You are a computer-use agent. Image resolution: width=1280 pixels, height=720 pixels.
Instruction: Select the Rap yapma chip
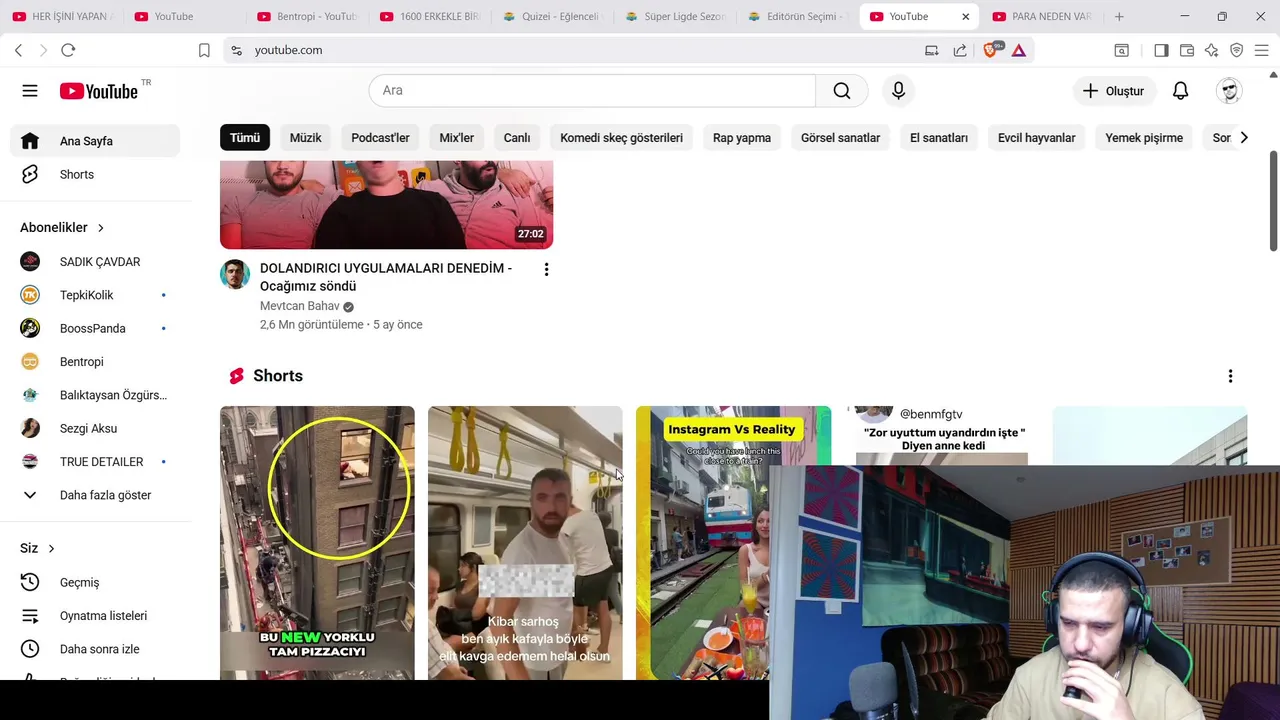(x=742, y=138)
